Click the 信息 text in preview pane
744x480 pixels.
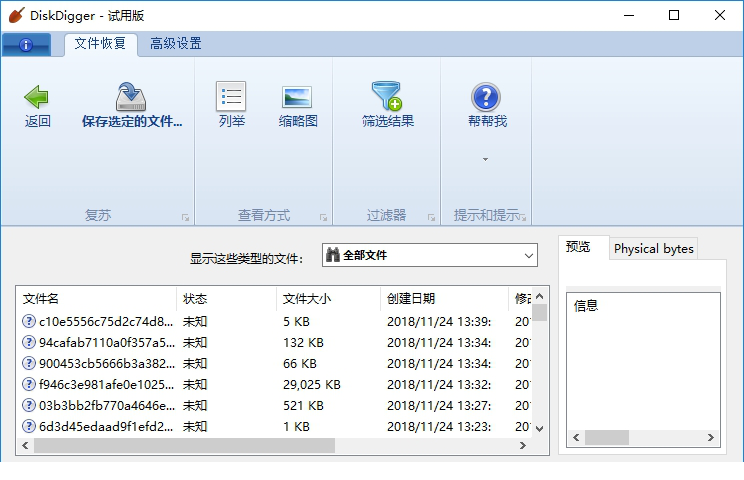tap(586, 305)
